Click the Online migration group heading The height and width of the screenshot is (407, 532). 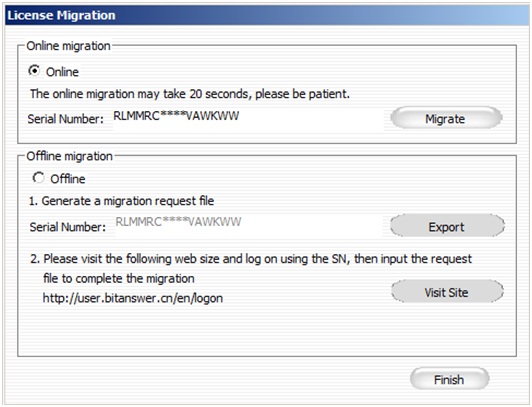[69, 46]
